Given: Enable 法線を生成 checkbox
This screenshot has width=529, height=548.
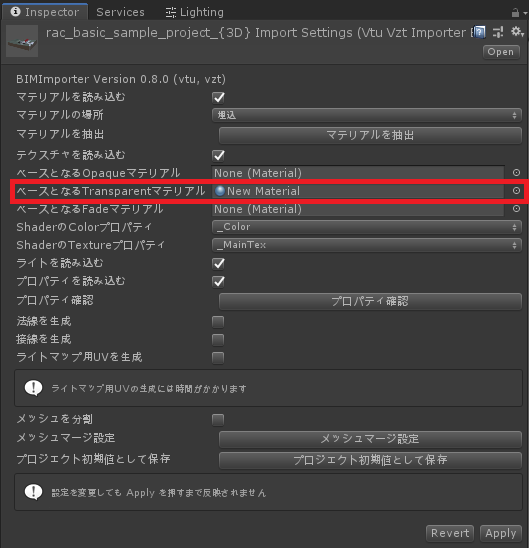Looking at the screenshot, I should 218,322.
